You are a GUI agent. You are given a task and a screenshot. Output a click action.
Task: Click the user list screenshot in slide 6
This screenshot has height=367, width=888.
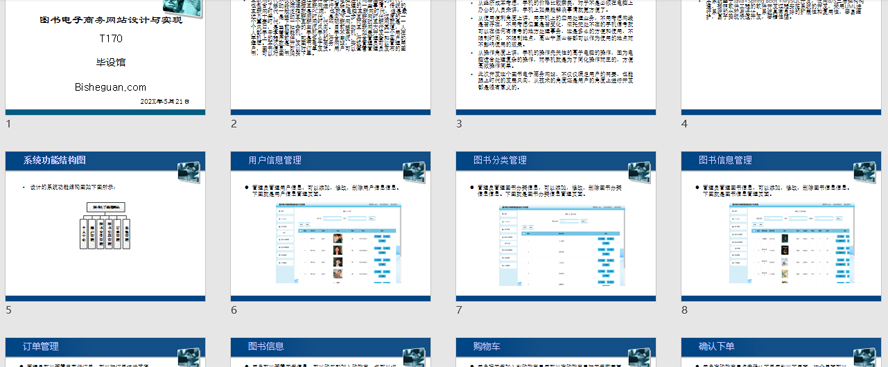click(339, 243)
